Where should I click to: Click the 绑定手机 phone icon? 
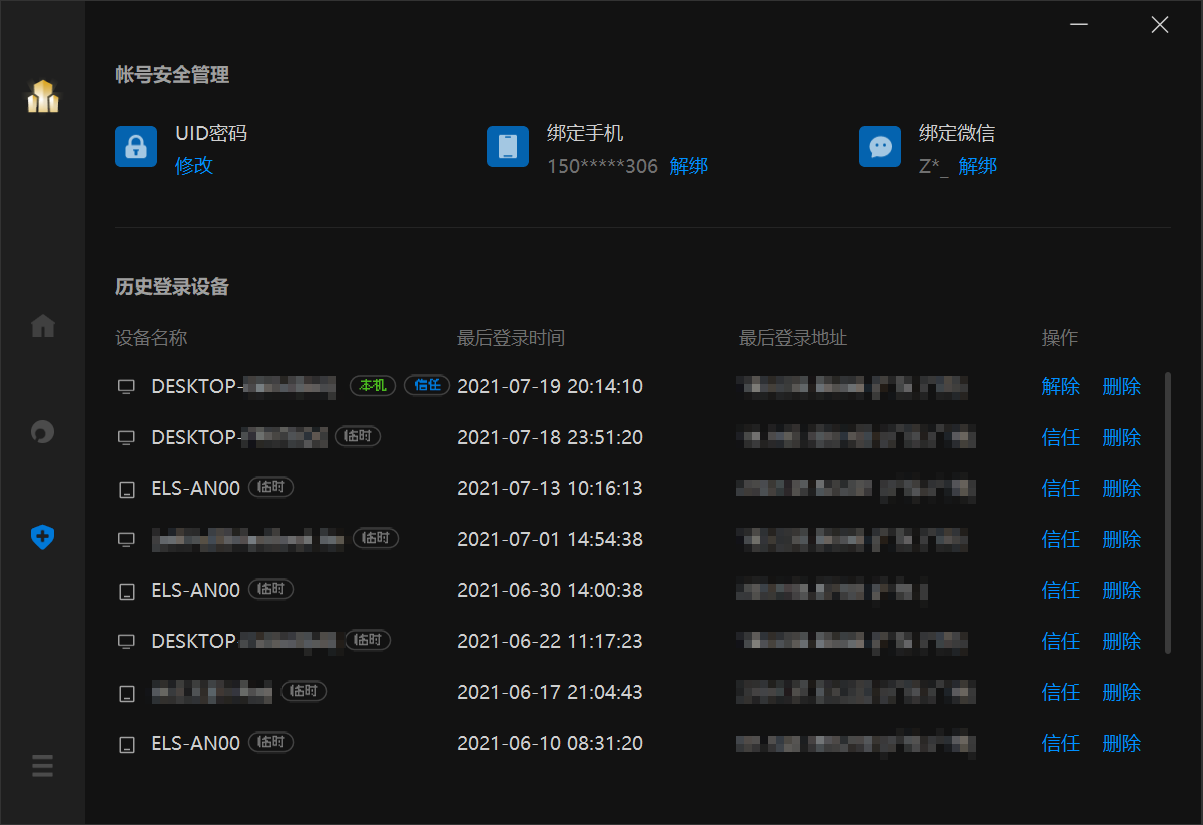508,146
